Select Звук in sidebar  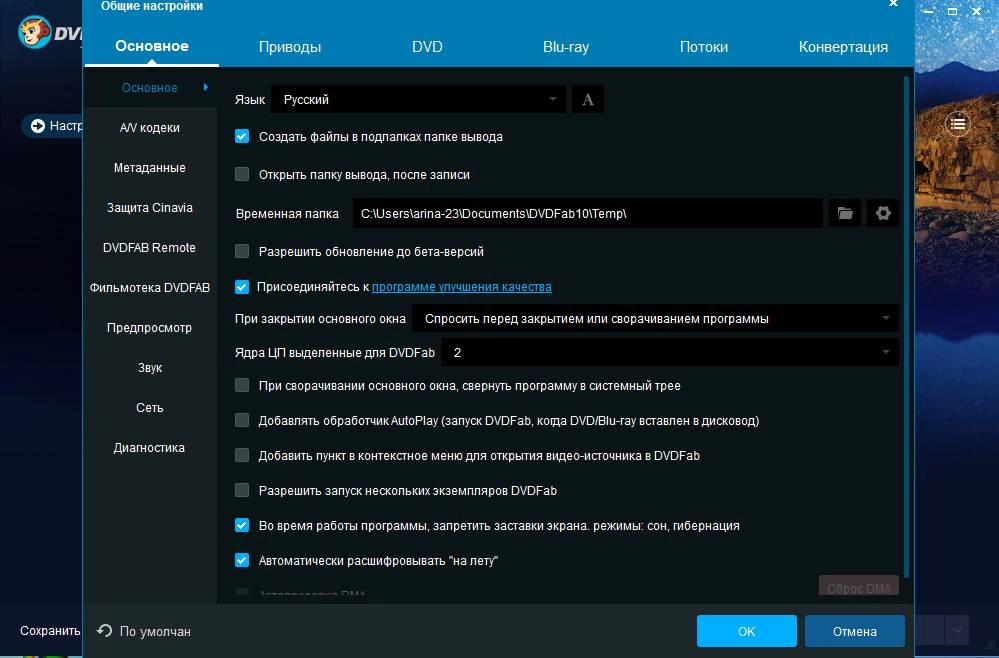tap(150, 368)
